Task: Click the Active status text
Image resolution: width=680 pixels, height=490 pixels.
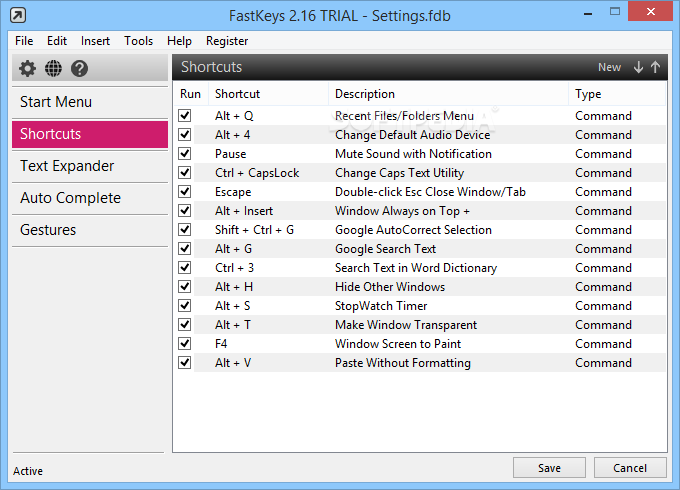Action: [28, 471]
